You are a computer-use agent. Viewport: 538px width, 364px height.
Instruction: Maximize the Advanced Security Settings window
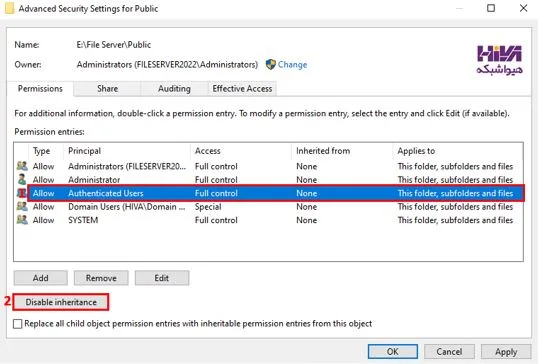pyautogui.click(x=491, y=8)
